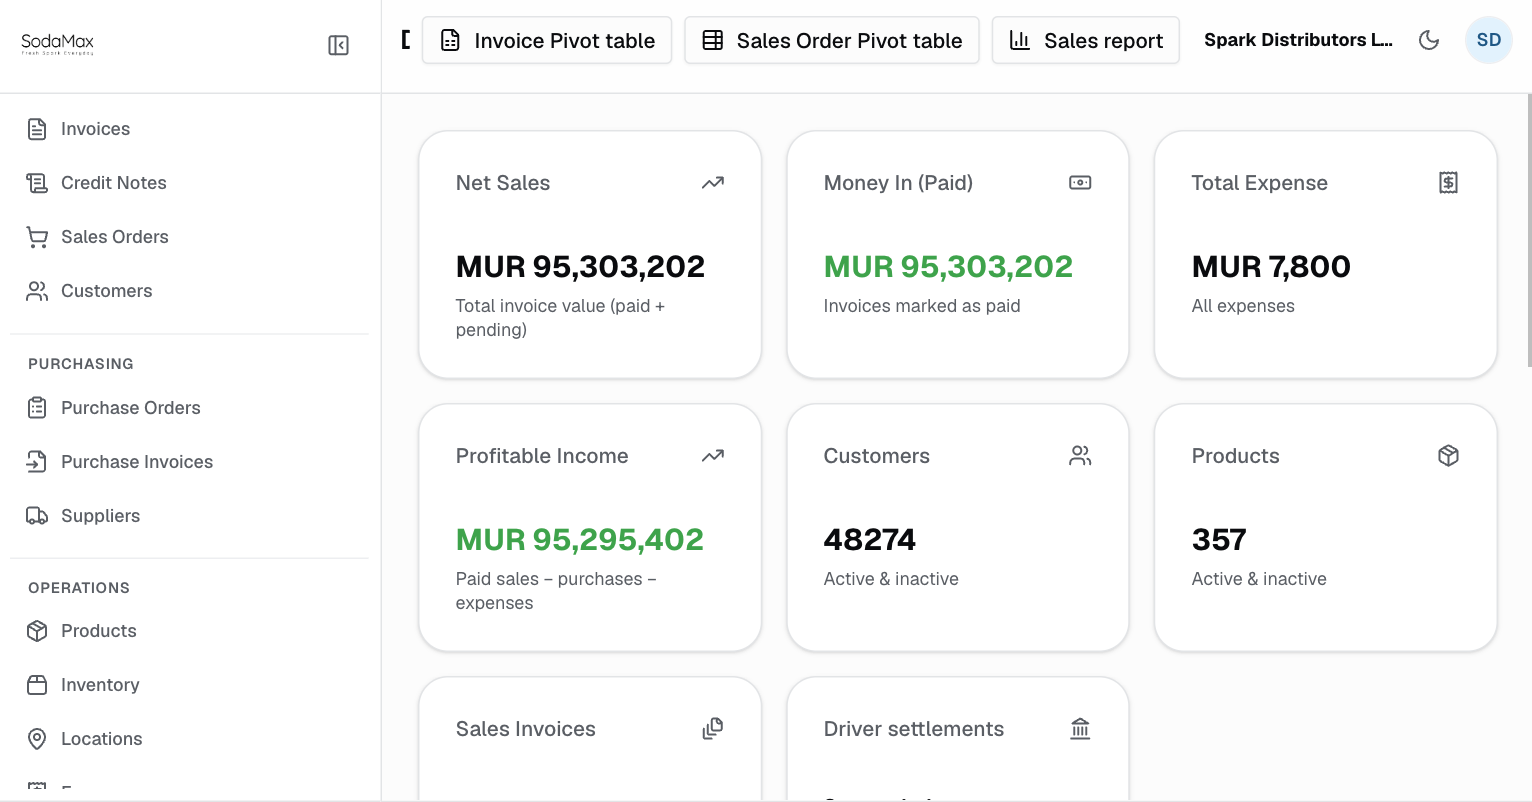Click the main page vertical scrollbar
This screenshot has height=802, width=1532.
tap(1528, 230)
